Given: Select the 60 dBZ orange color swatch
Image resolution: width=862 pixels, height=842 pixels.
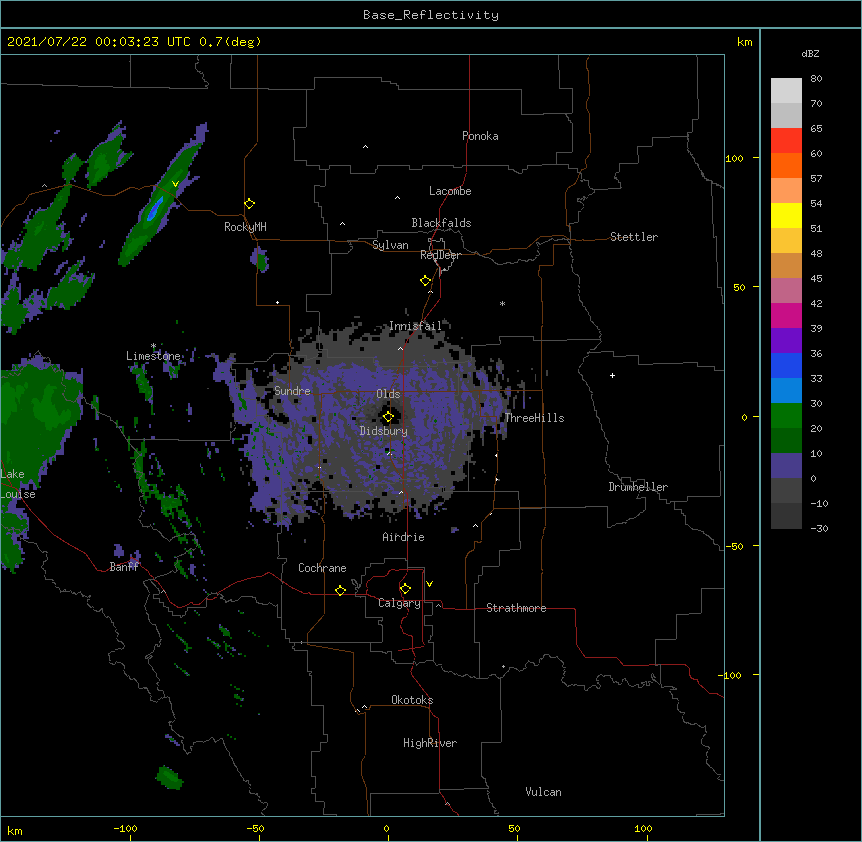Looking at the screenshot, I should pos(786,165).
